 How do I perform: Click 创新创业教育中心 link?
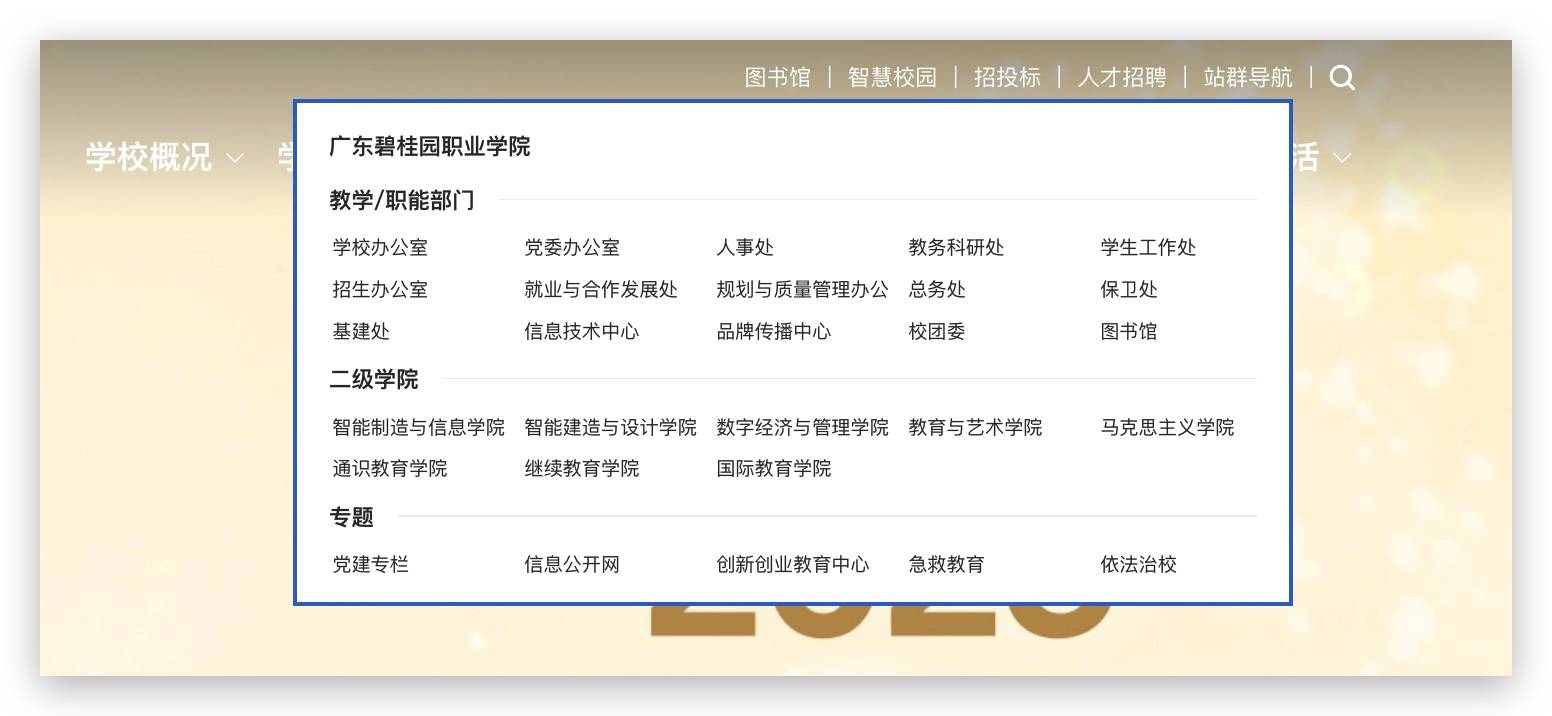(x=793, y=565)
